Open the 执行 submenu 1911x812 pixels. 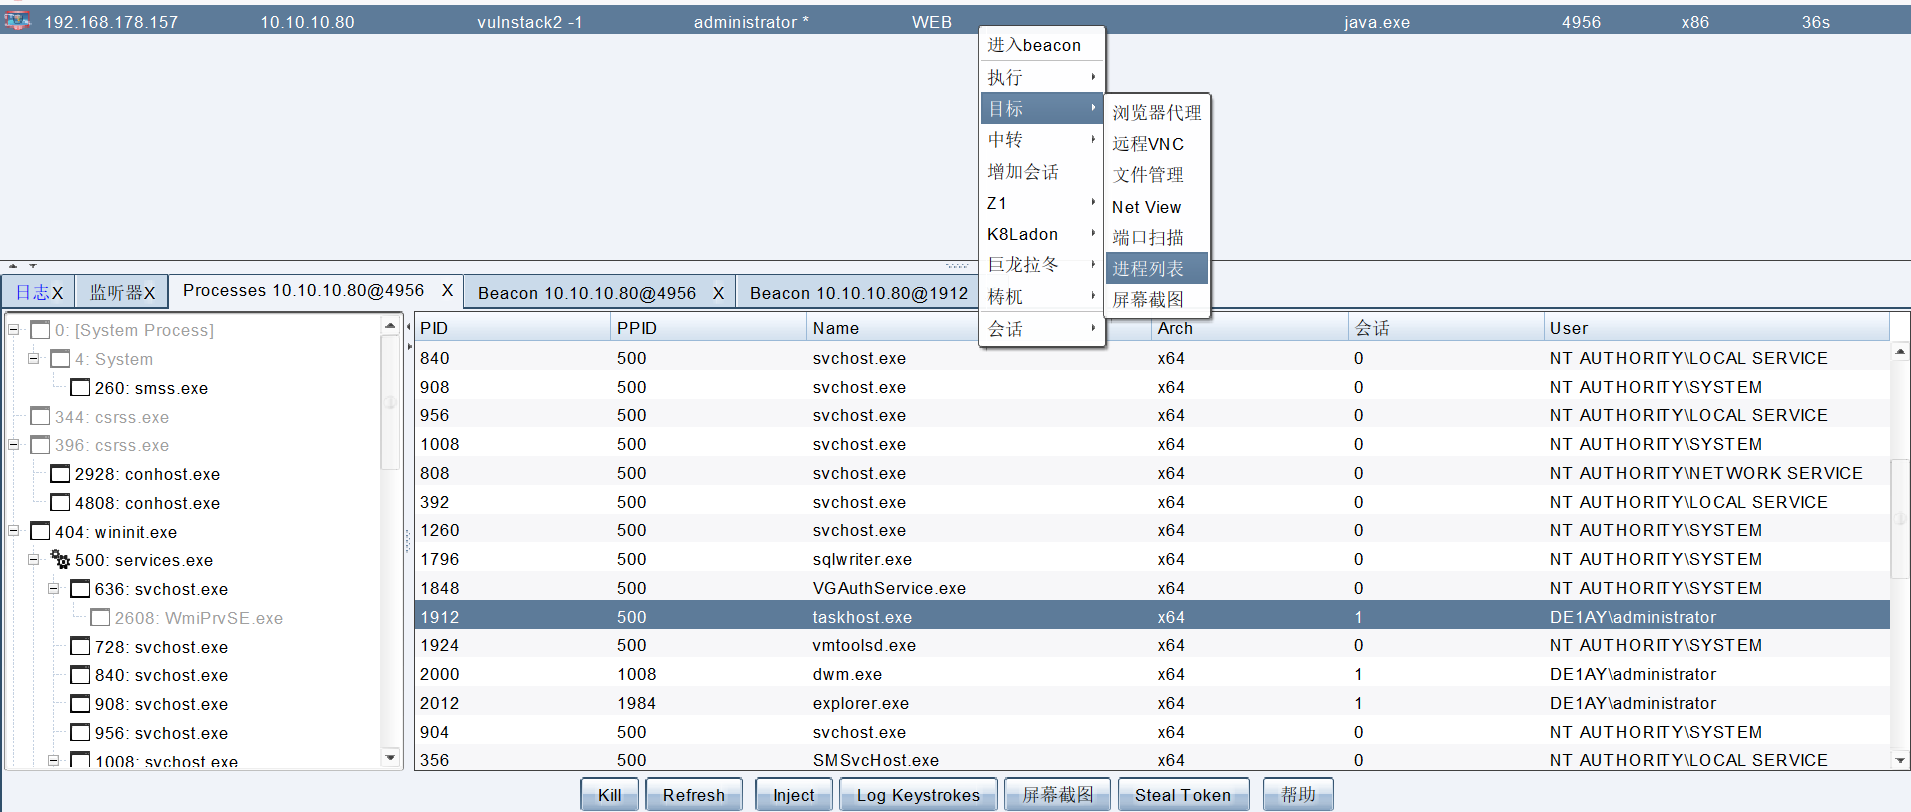tap(1042, 77)
